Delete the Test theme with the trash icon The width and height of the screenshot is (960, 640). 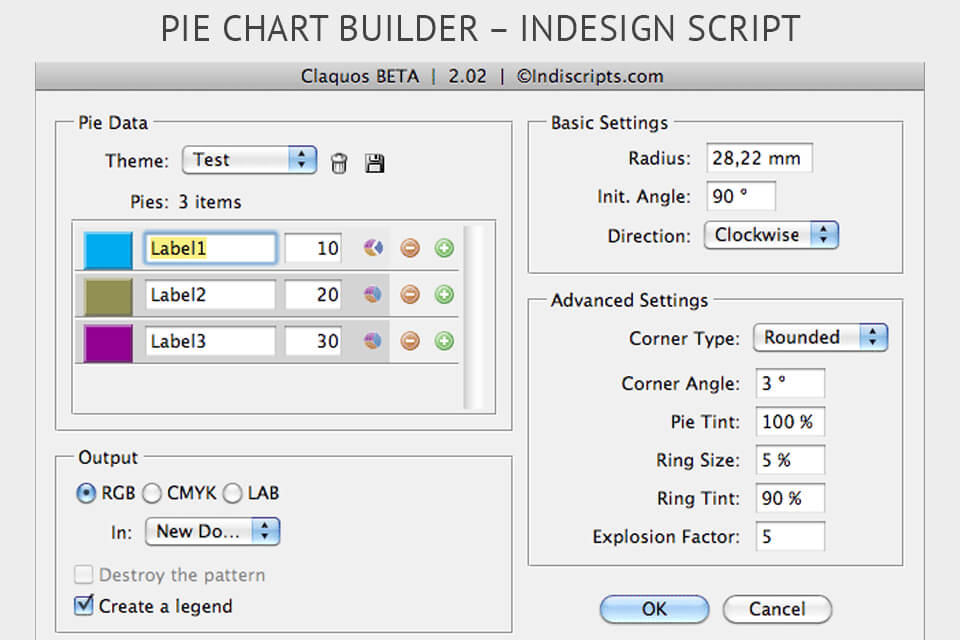point(339,161)
